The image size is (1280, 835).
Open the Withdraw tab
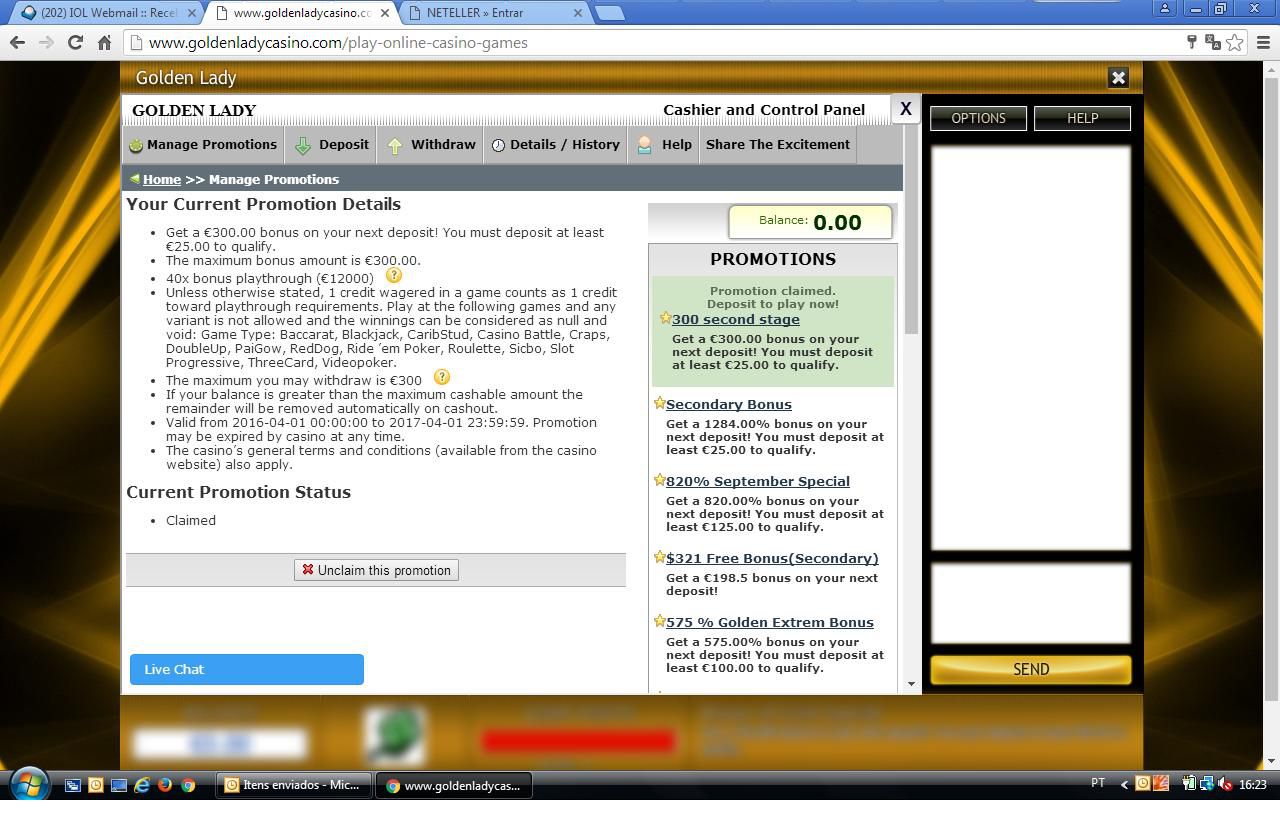tap(431, 145)
